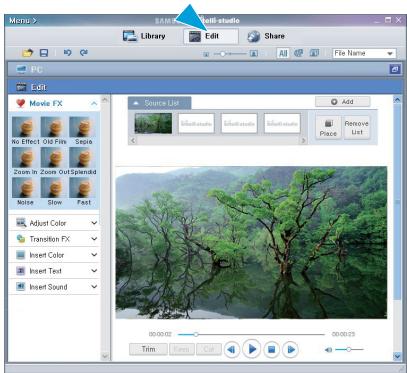
Task: Expand the Adjust Color section
Action: tap(54, 223)
